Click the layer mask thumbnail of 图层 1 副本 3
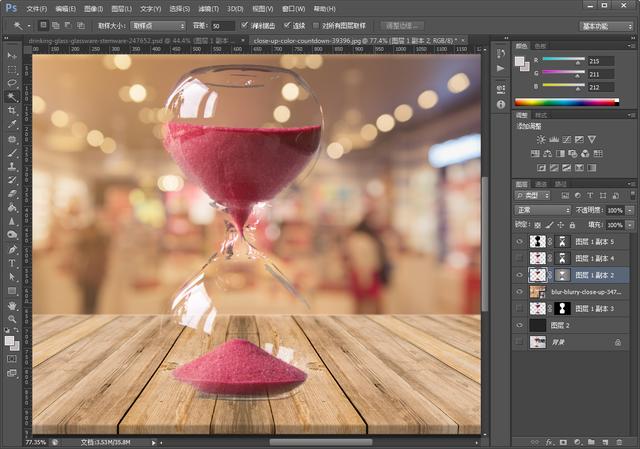The height and width of the screenshot is (449, 640). (562, 309)
